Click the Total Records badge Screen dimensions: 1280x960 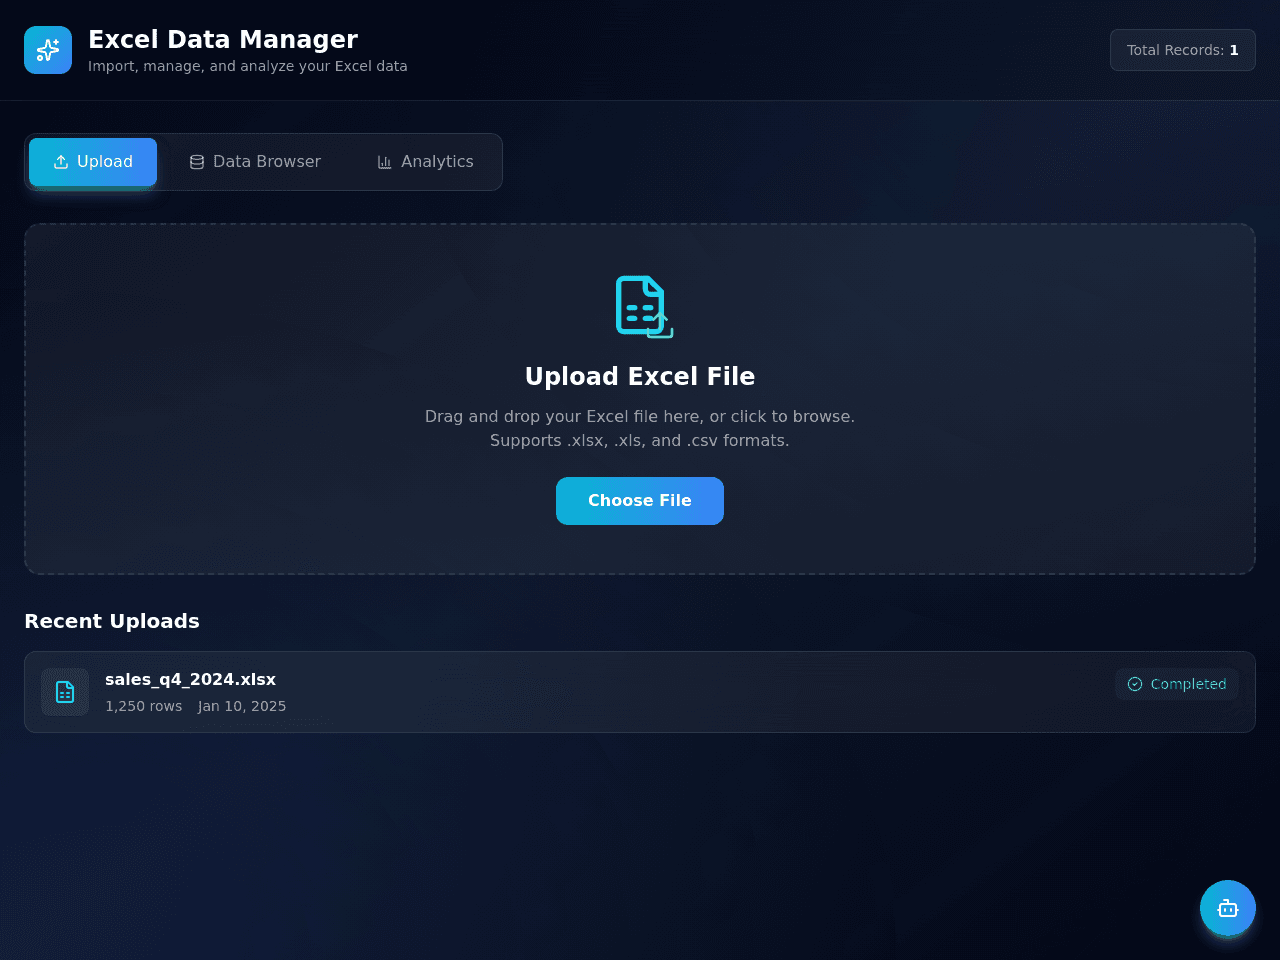click(x=1183, y=50)
